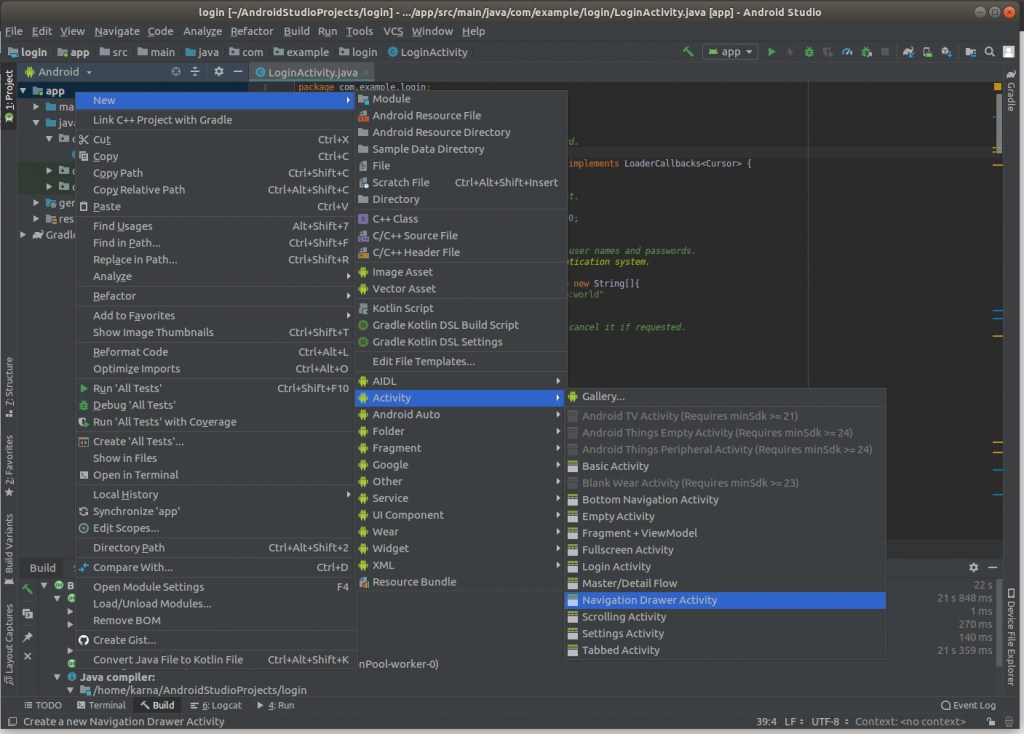Collapse the Java compiler tree node
This screenshot has height=734, width=1024.
pos(57,677)
